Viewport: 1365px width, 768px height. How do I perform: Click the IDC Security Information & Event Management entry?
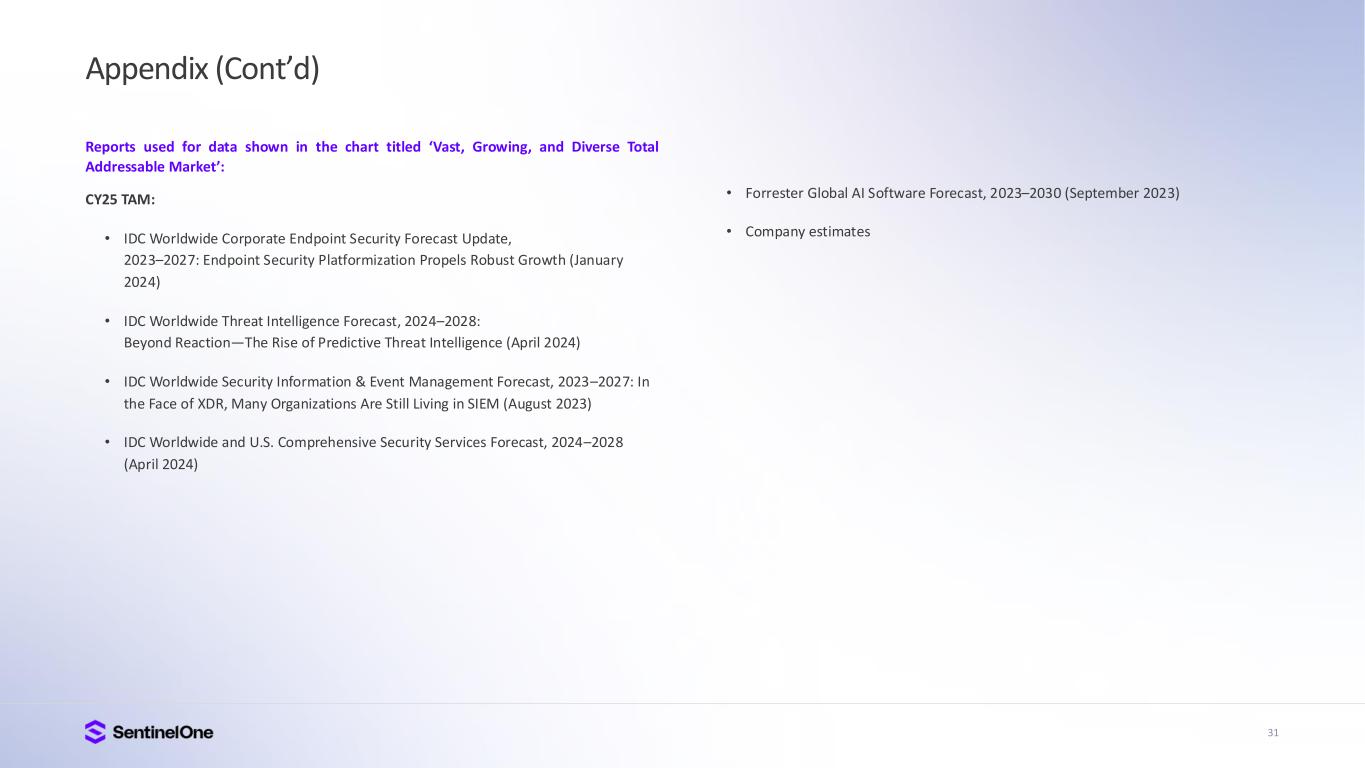pos(386,393)
